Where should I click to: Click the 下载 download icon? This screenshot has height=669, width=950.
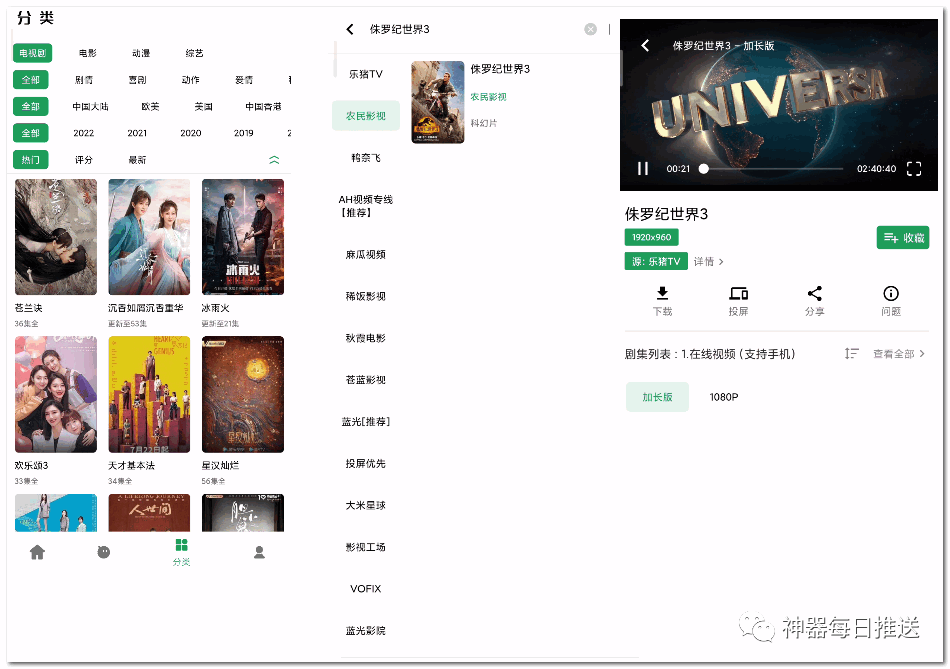(x=662, y=293)
